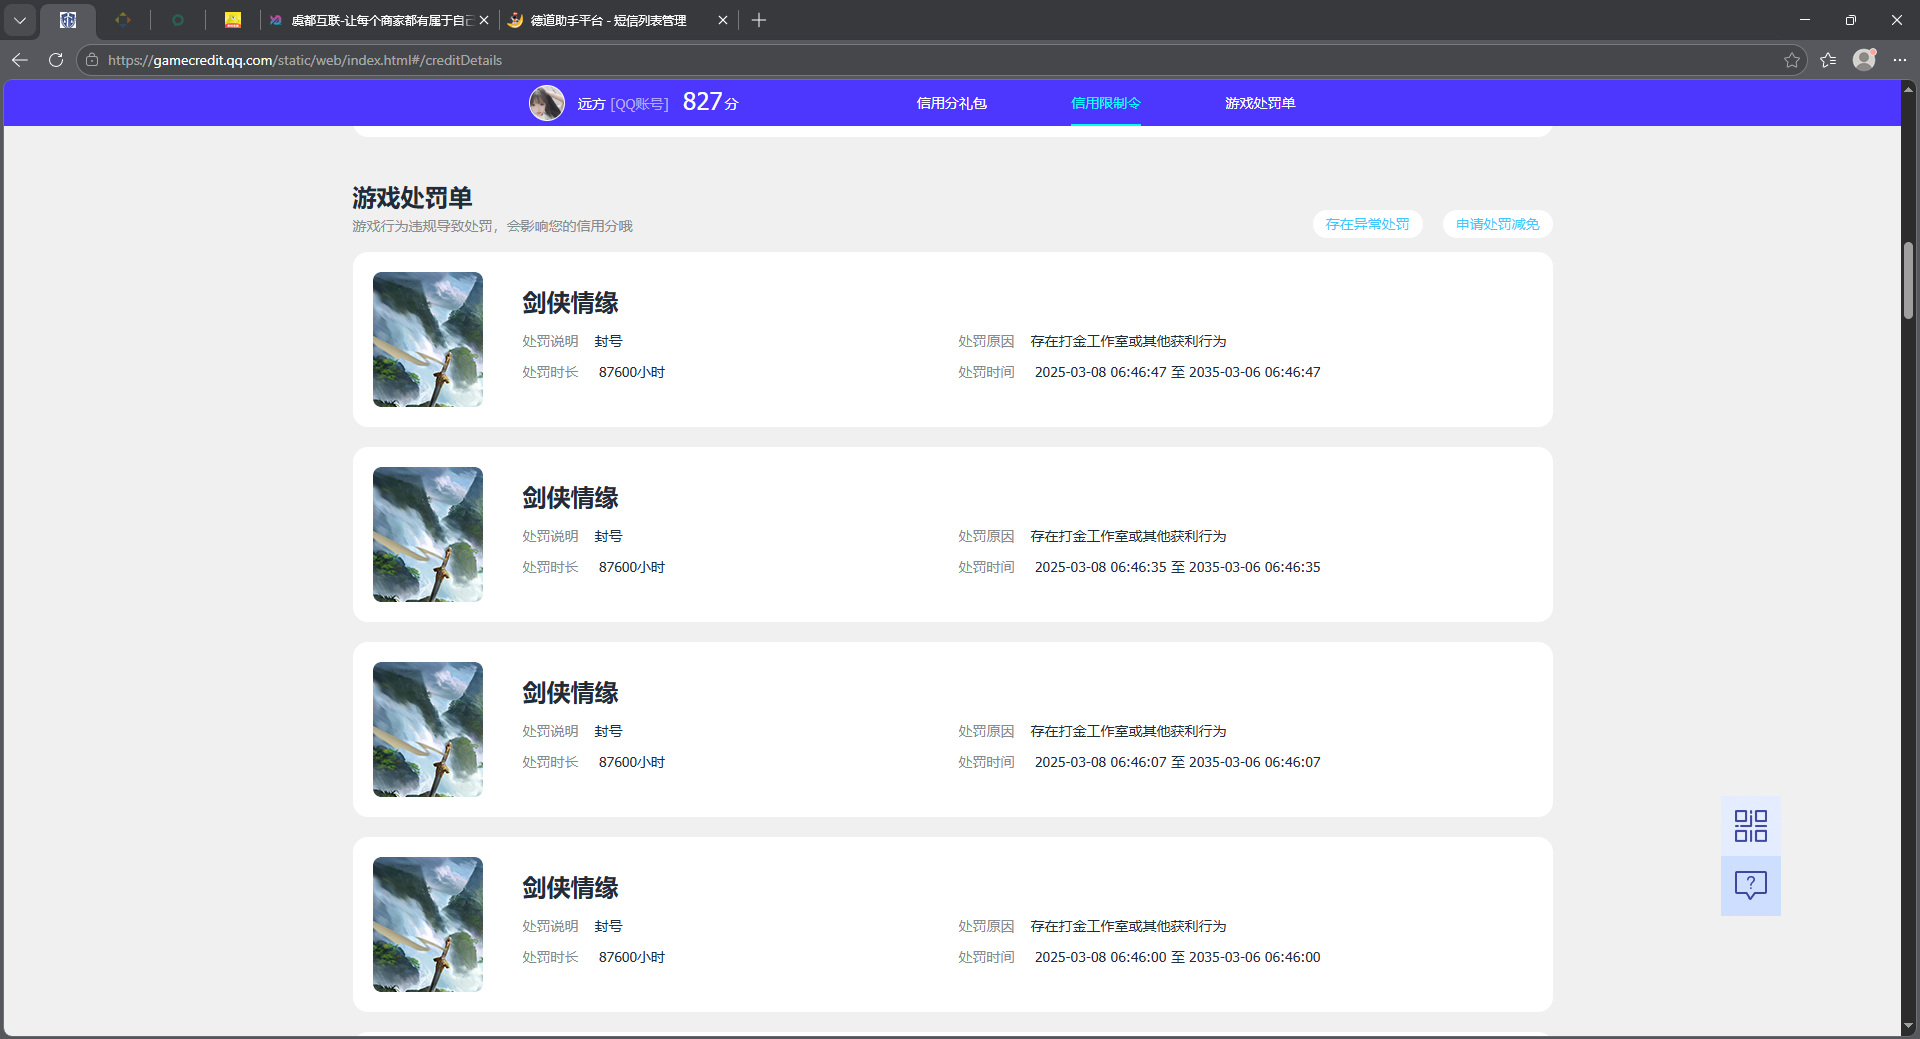Click the QR code floating icon
The image size is (1920, 1039).
coord(1750,826)
